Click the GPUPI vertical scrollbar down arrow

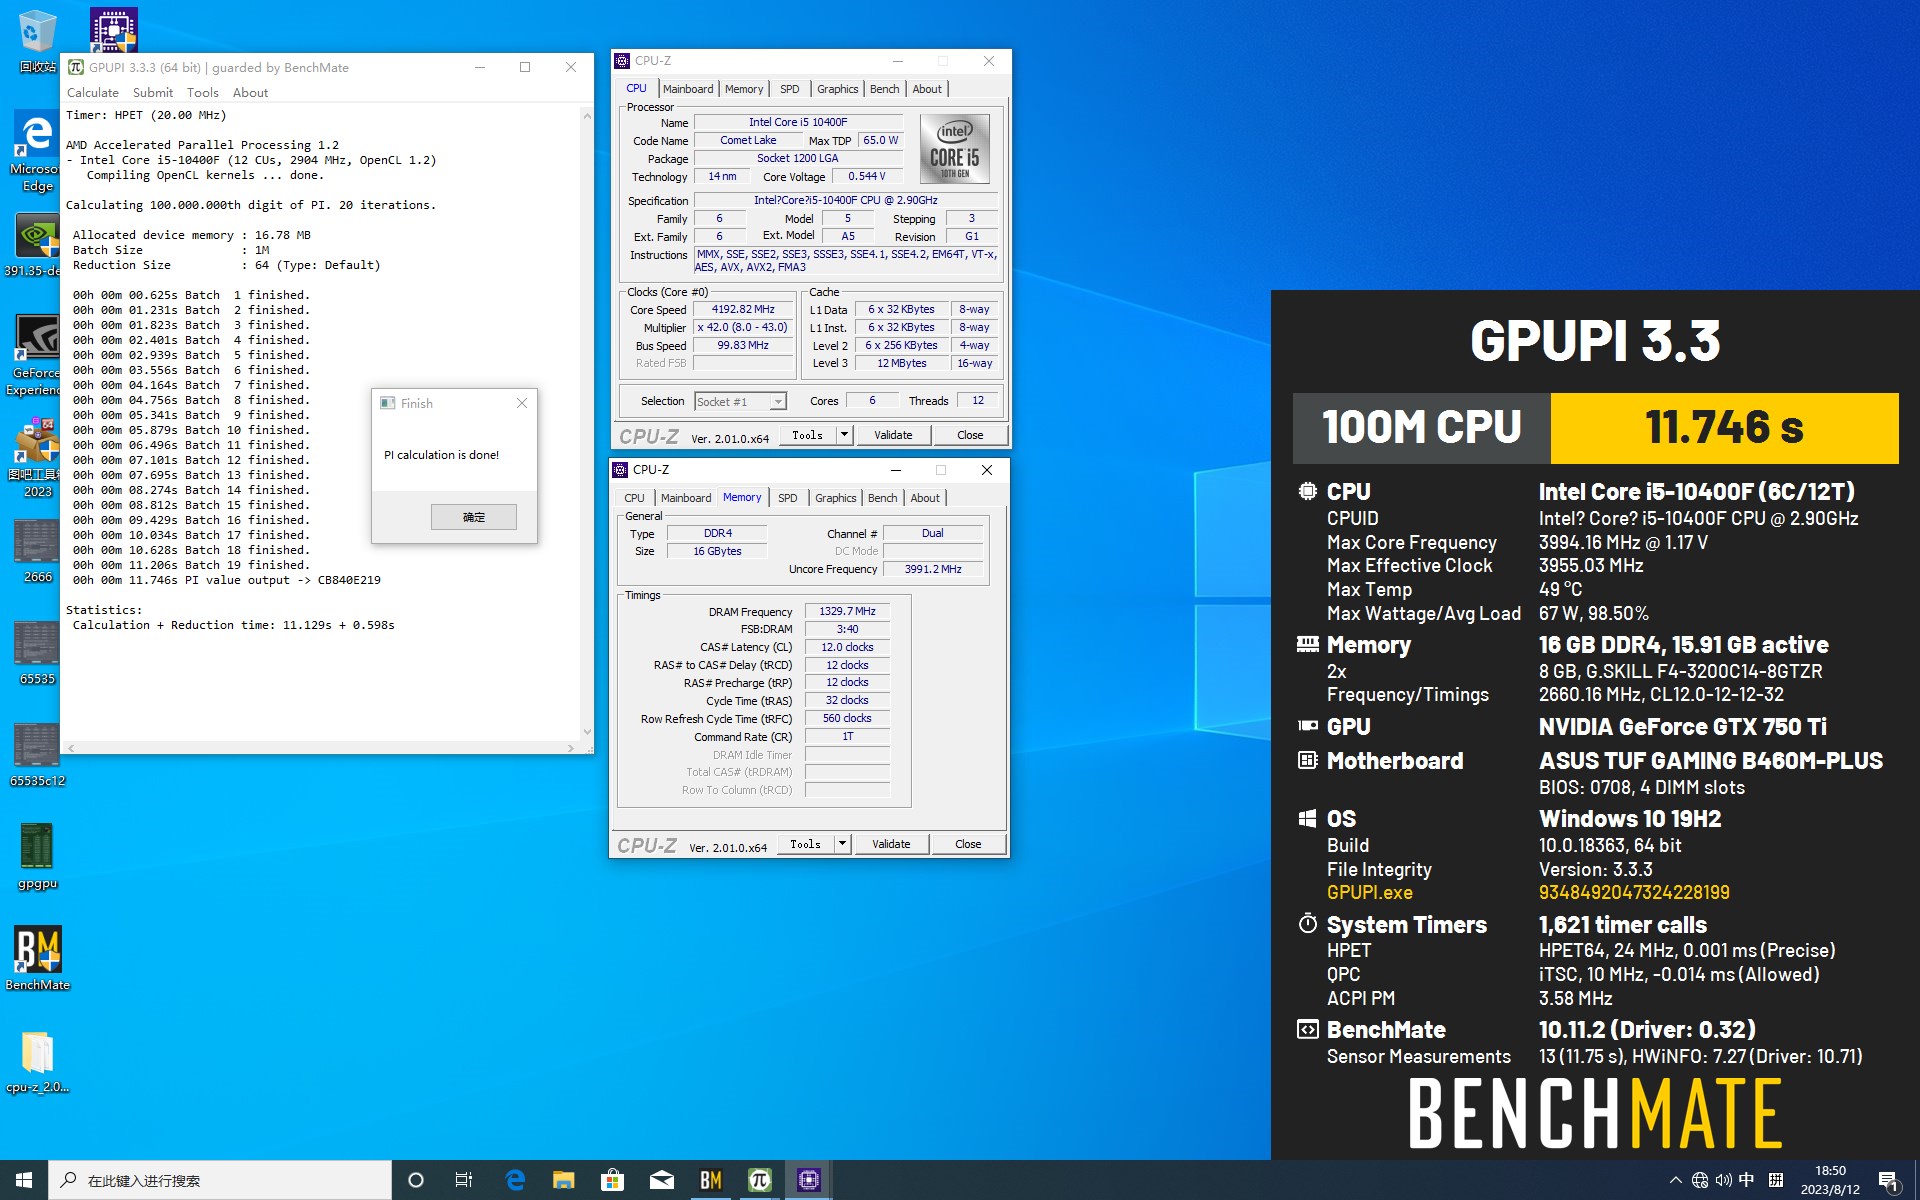[x=587, y=732]
